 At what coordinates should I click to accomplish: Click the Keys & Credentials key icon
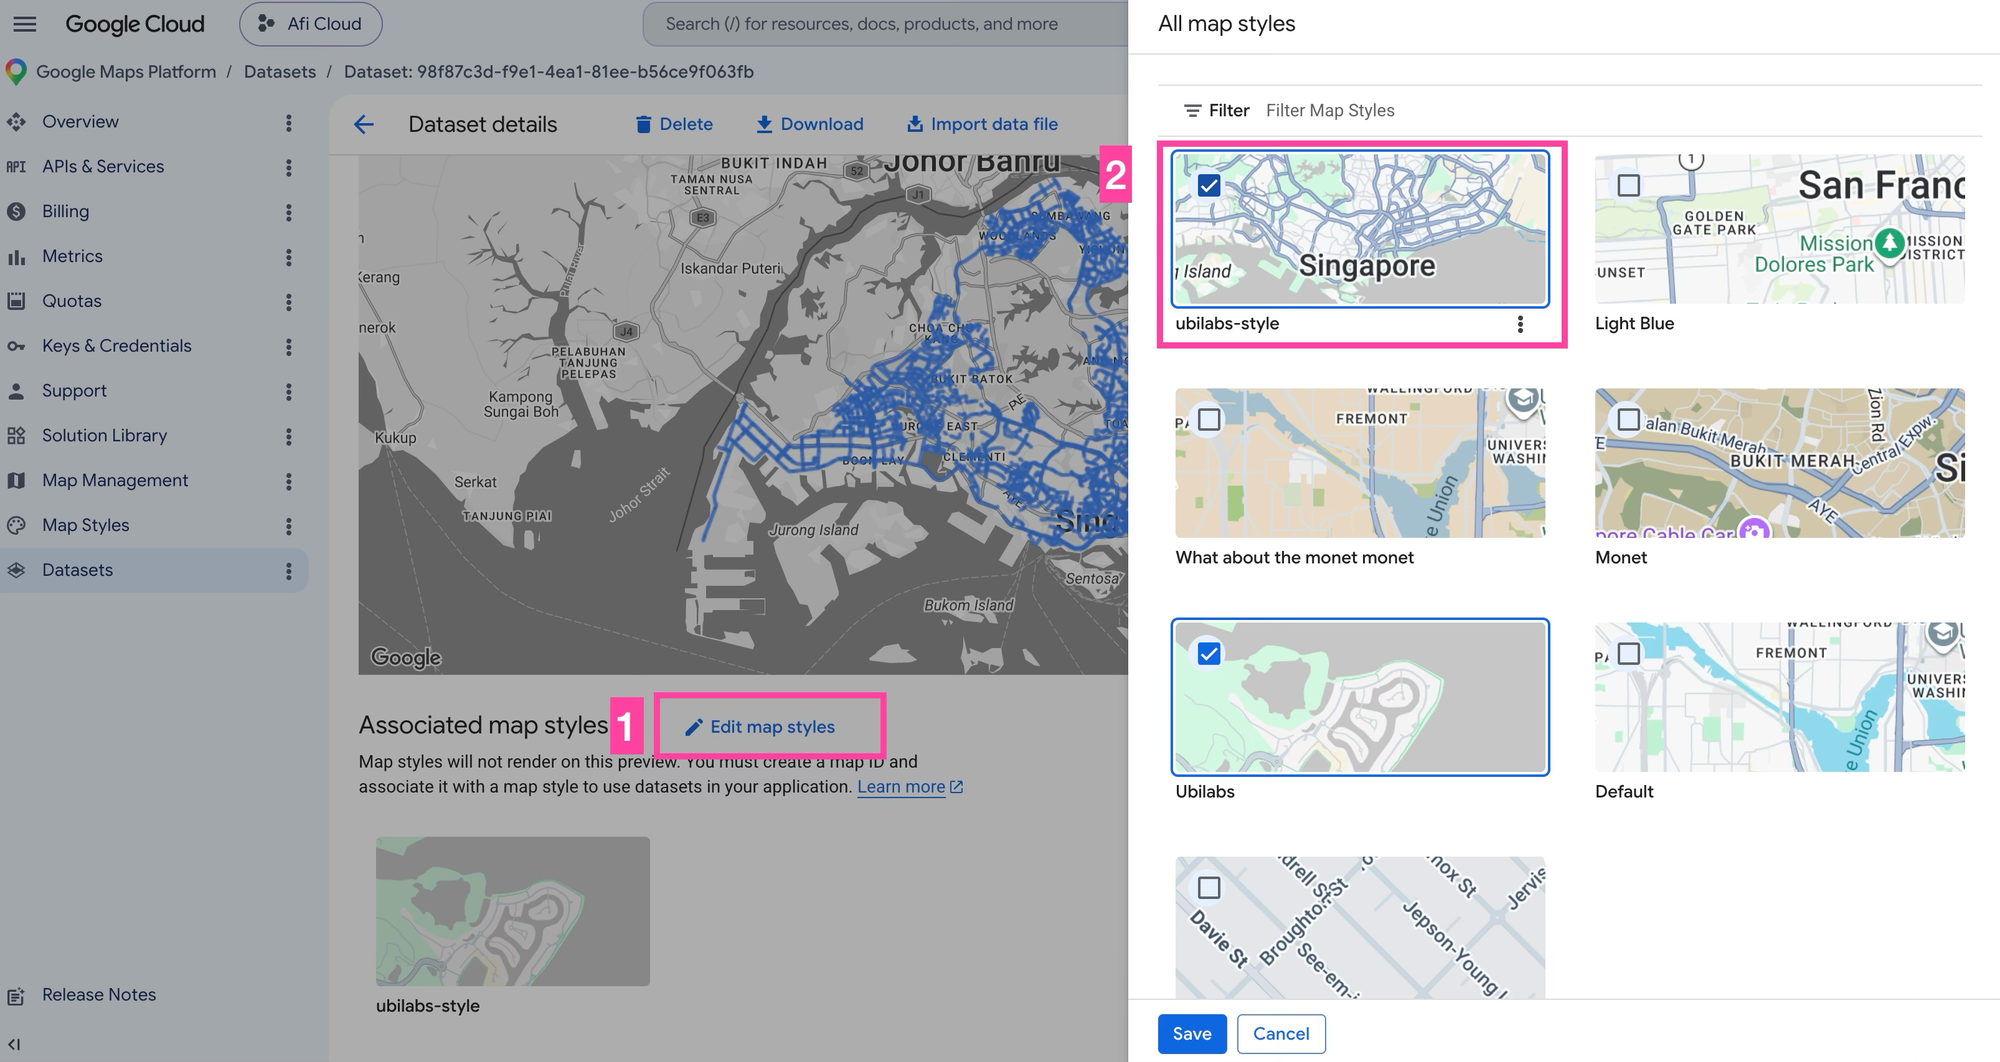(x=16, y=346)
